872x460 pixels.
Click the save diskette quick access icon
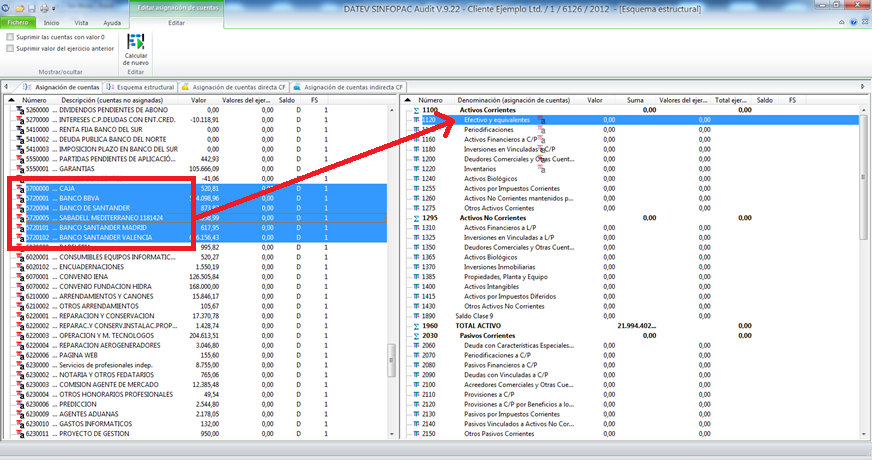(32, 9)
